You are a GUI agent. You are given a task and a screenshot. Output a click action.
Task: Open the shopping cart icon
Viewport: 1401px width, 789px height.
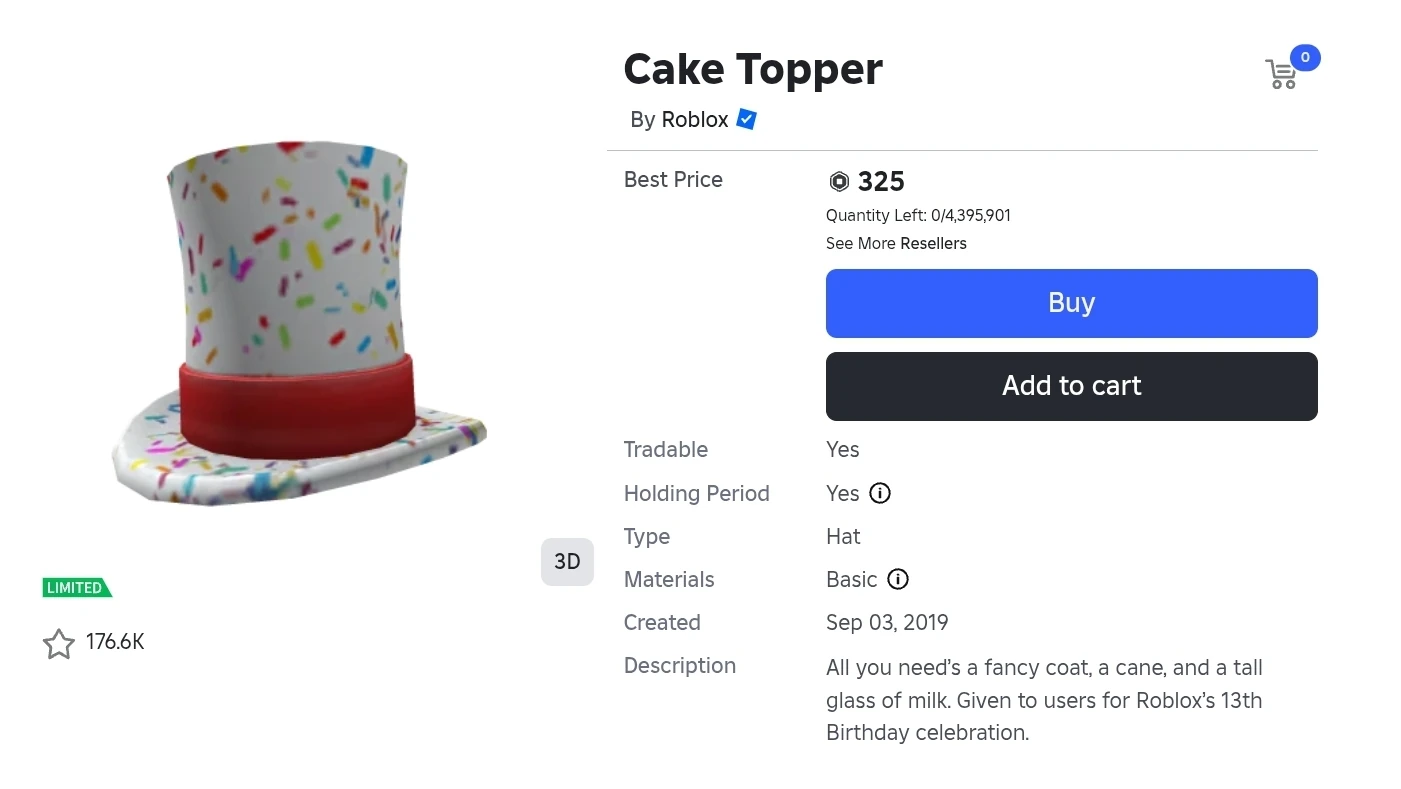point(1280,75)
